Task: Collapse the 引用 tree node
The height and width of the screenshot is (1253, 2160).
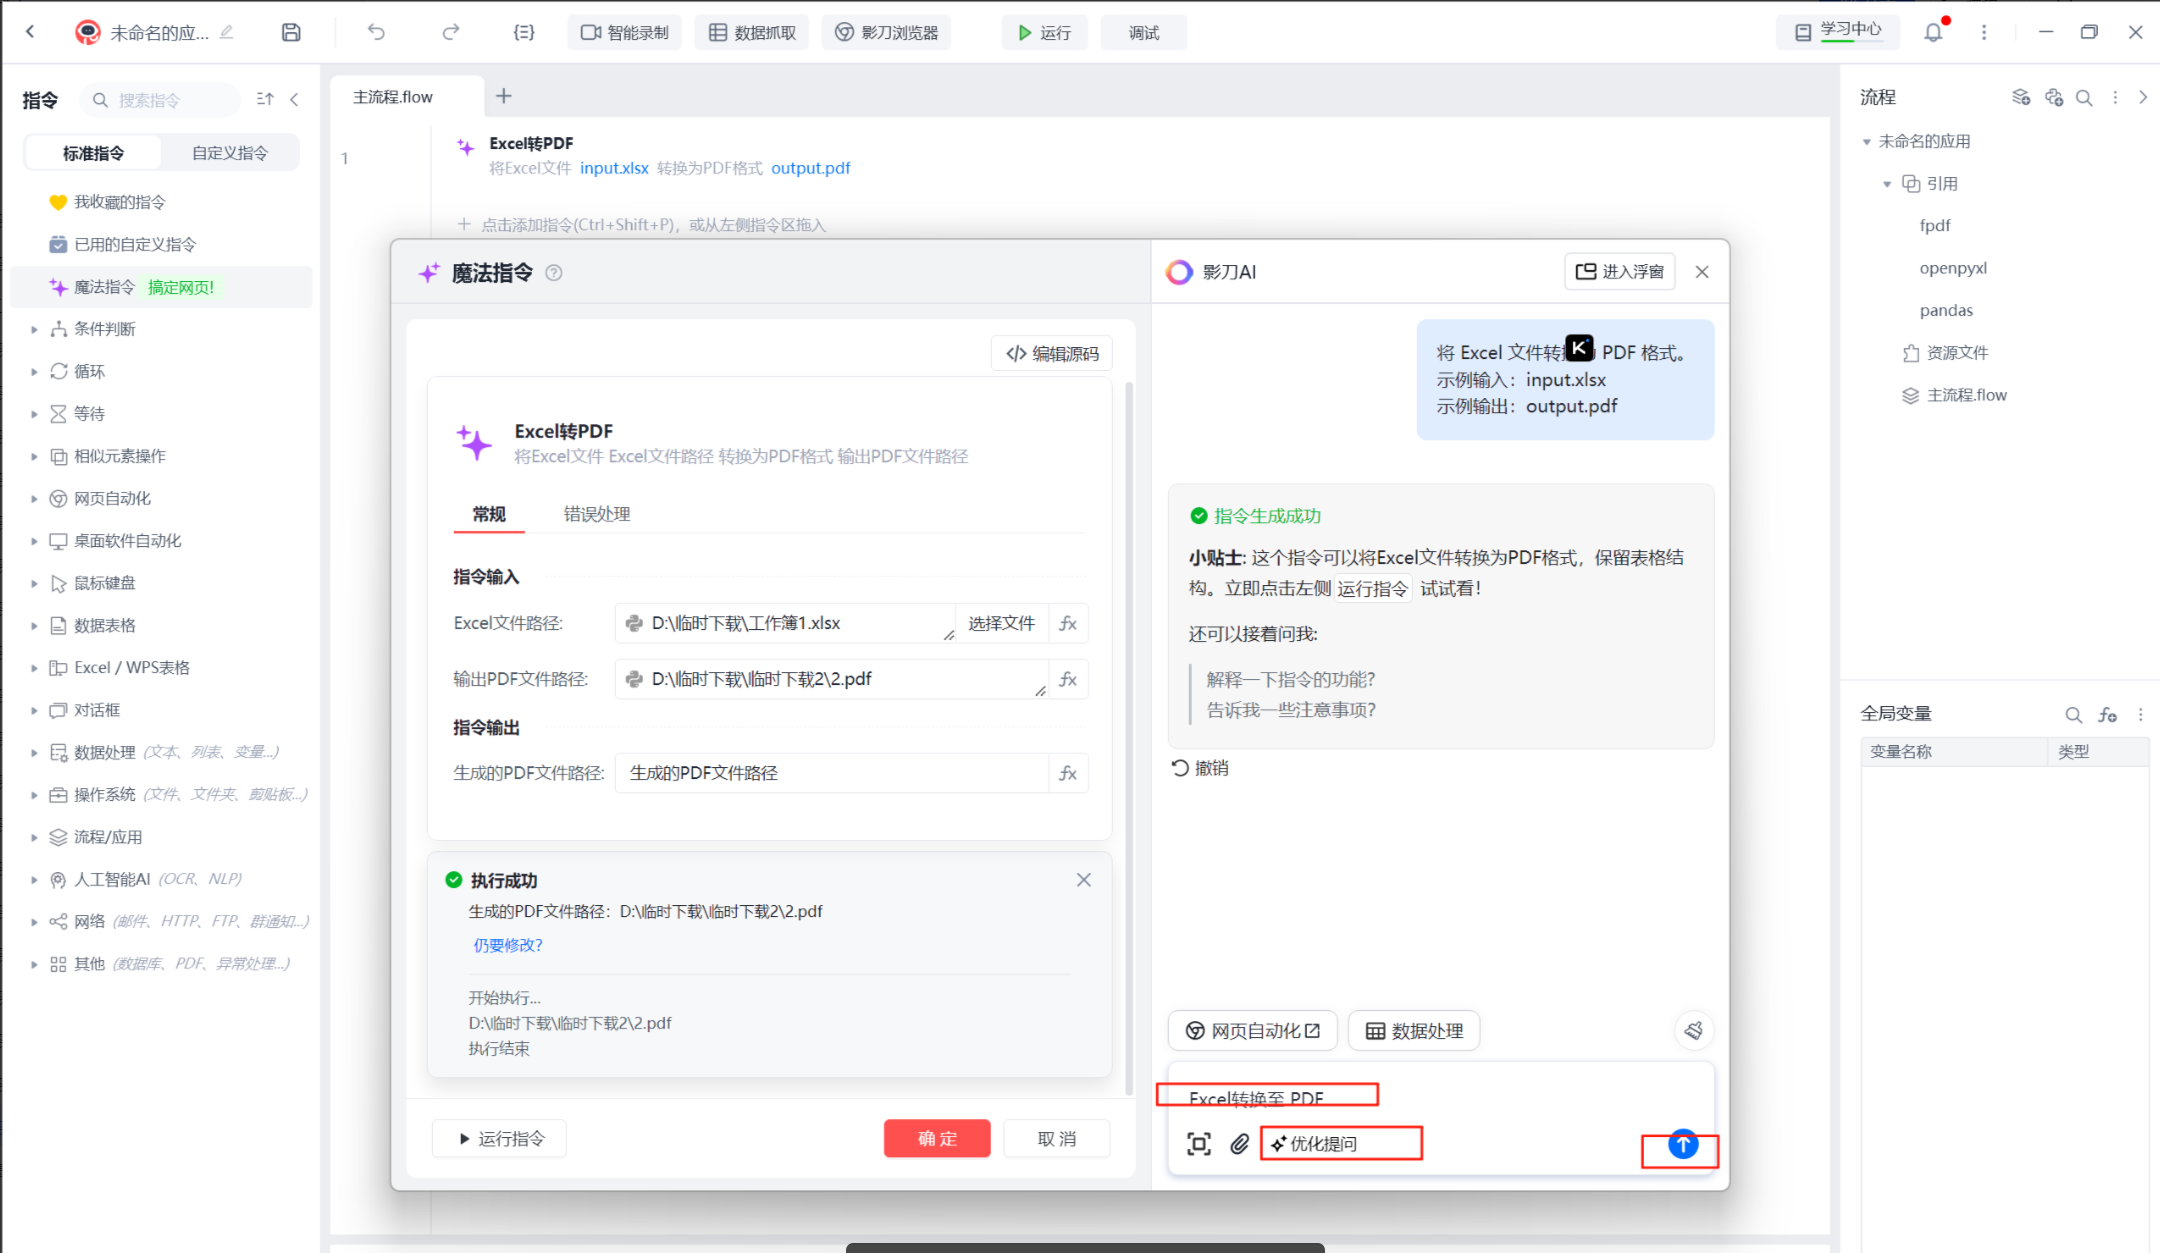Action: point(1886,183)
